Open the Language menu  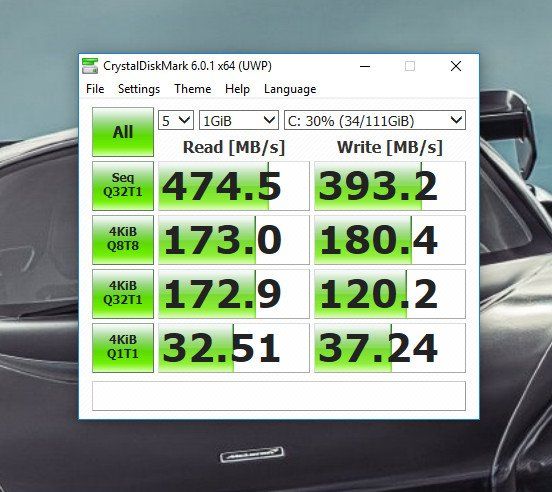pos(290,89)
